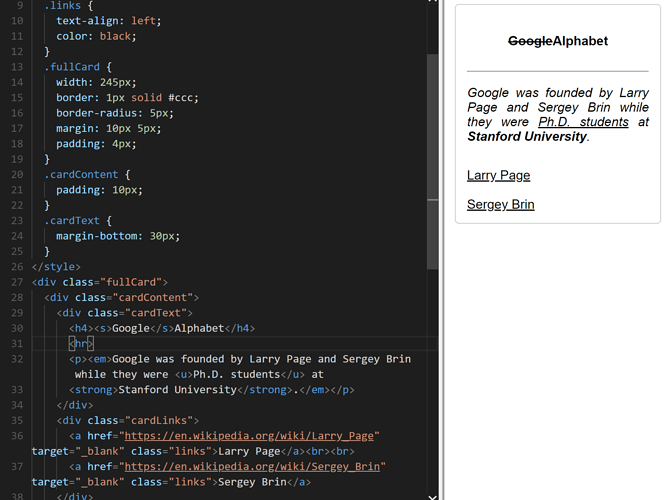The image size is (670, 500).
Task: Click the div class="cardLinks" tag
Action: click(x=128, y=421)
